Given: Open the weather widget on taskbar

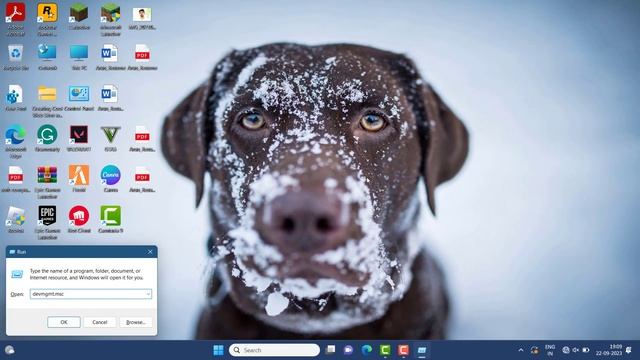Looking at the screenshot, I should click(9, 350).
